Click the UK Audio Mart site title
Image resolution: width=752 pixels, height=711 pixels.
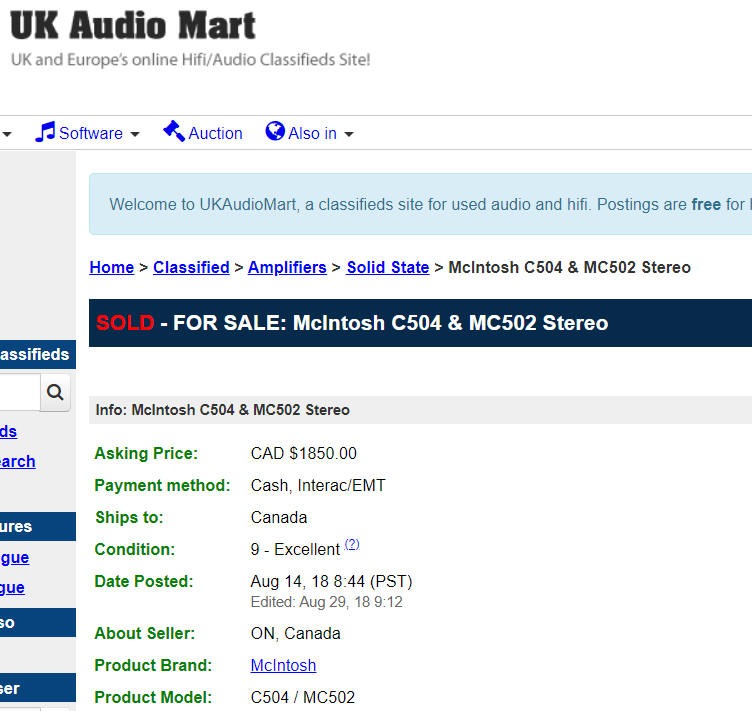(133, 25)
